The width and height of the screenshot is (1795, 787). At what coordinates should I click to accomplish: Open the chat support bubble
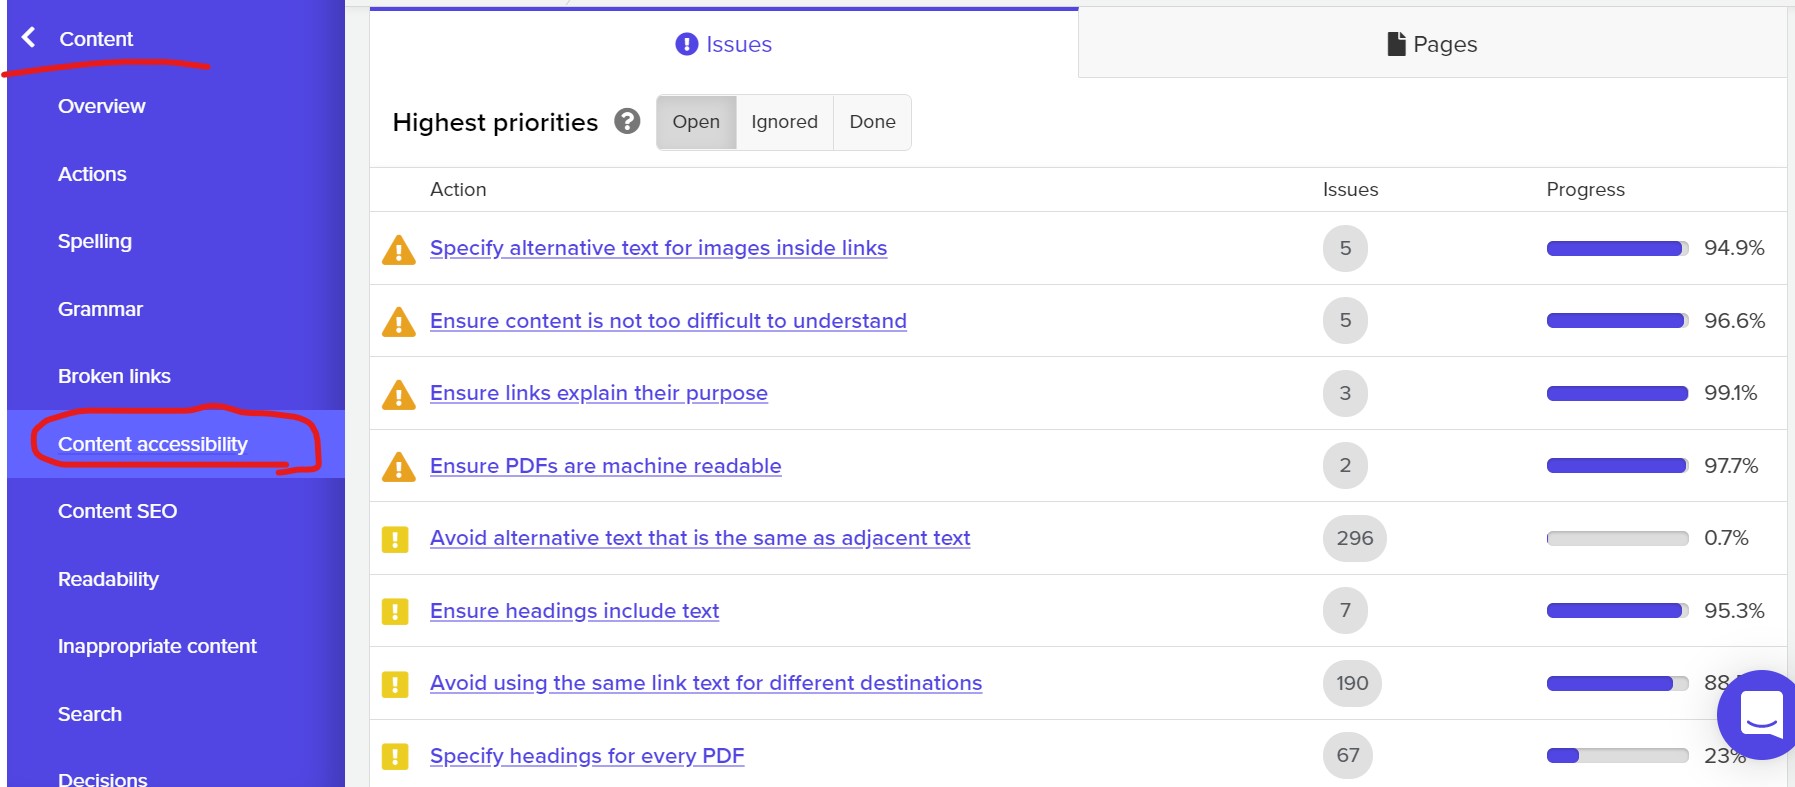[x=1759, y=714]
